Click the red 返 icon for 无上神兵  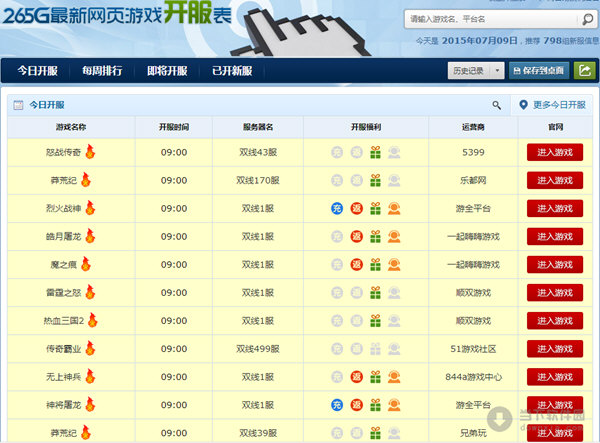[x=356, y=376]
